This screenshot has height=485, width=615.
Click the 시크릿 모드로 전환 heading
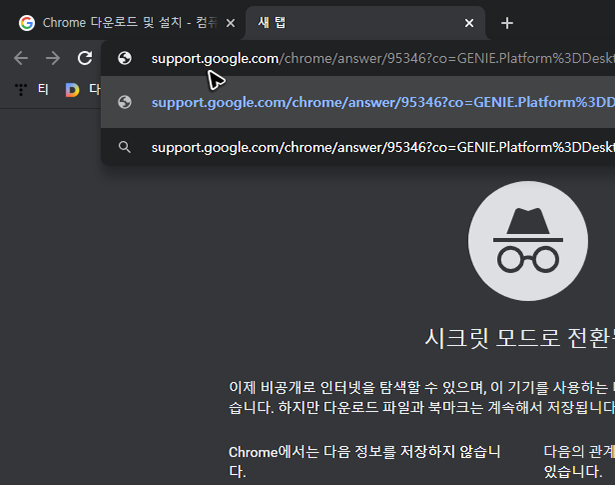coord(520,338)
